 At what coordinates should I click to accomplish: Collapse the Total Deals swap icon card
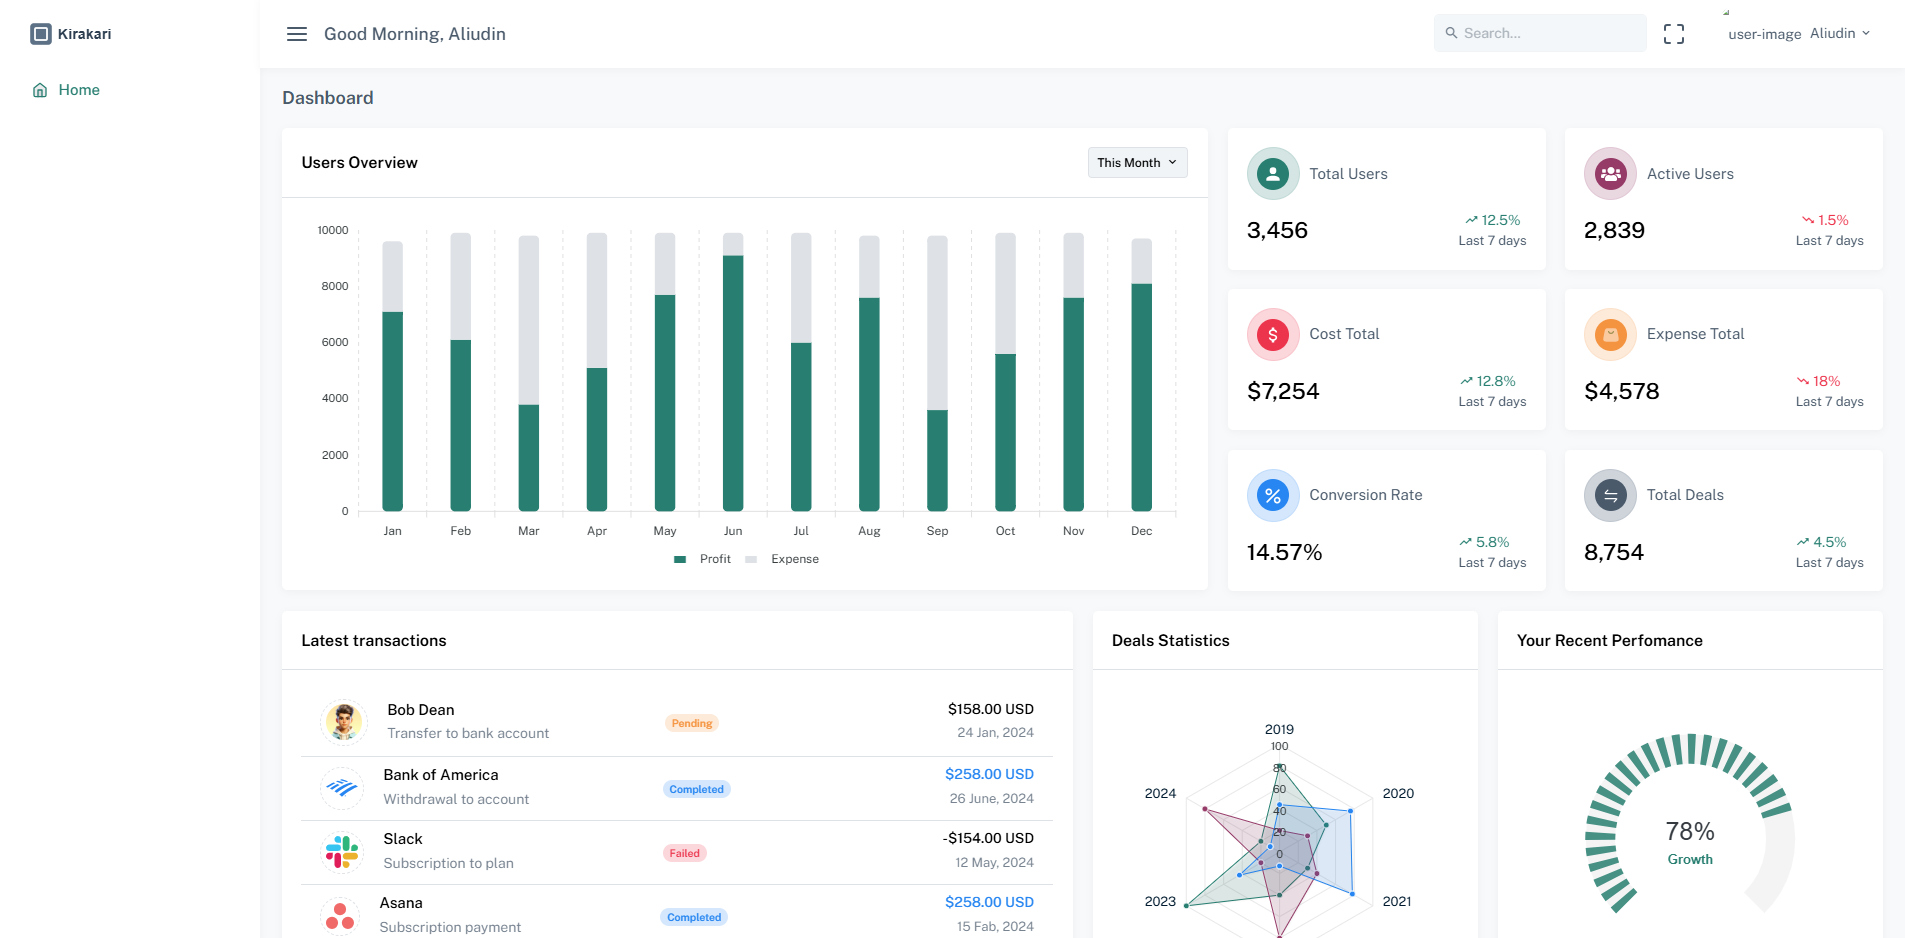tap(1610, 494)
